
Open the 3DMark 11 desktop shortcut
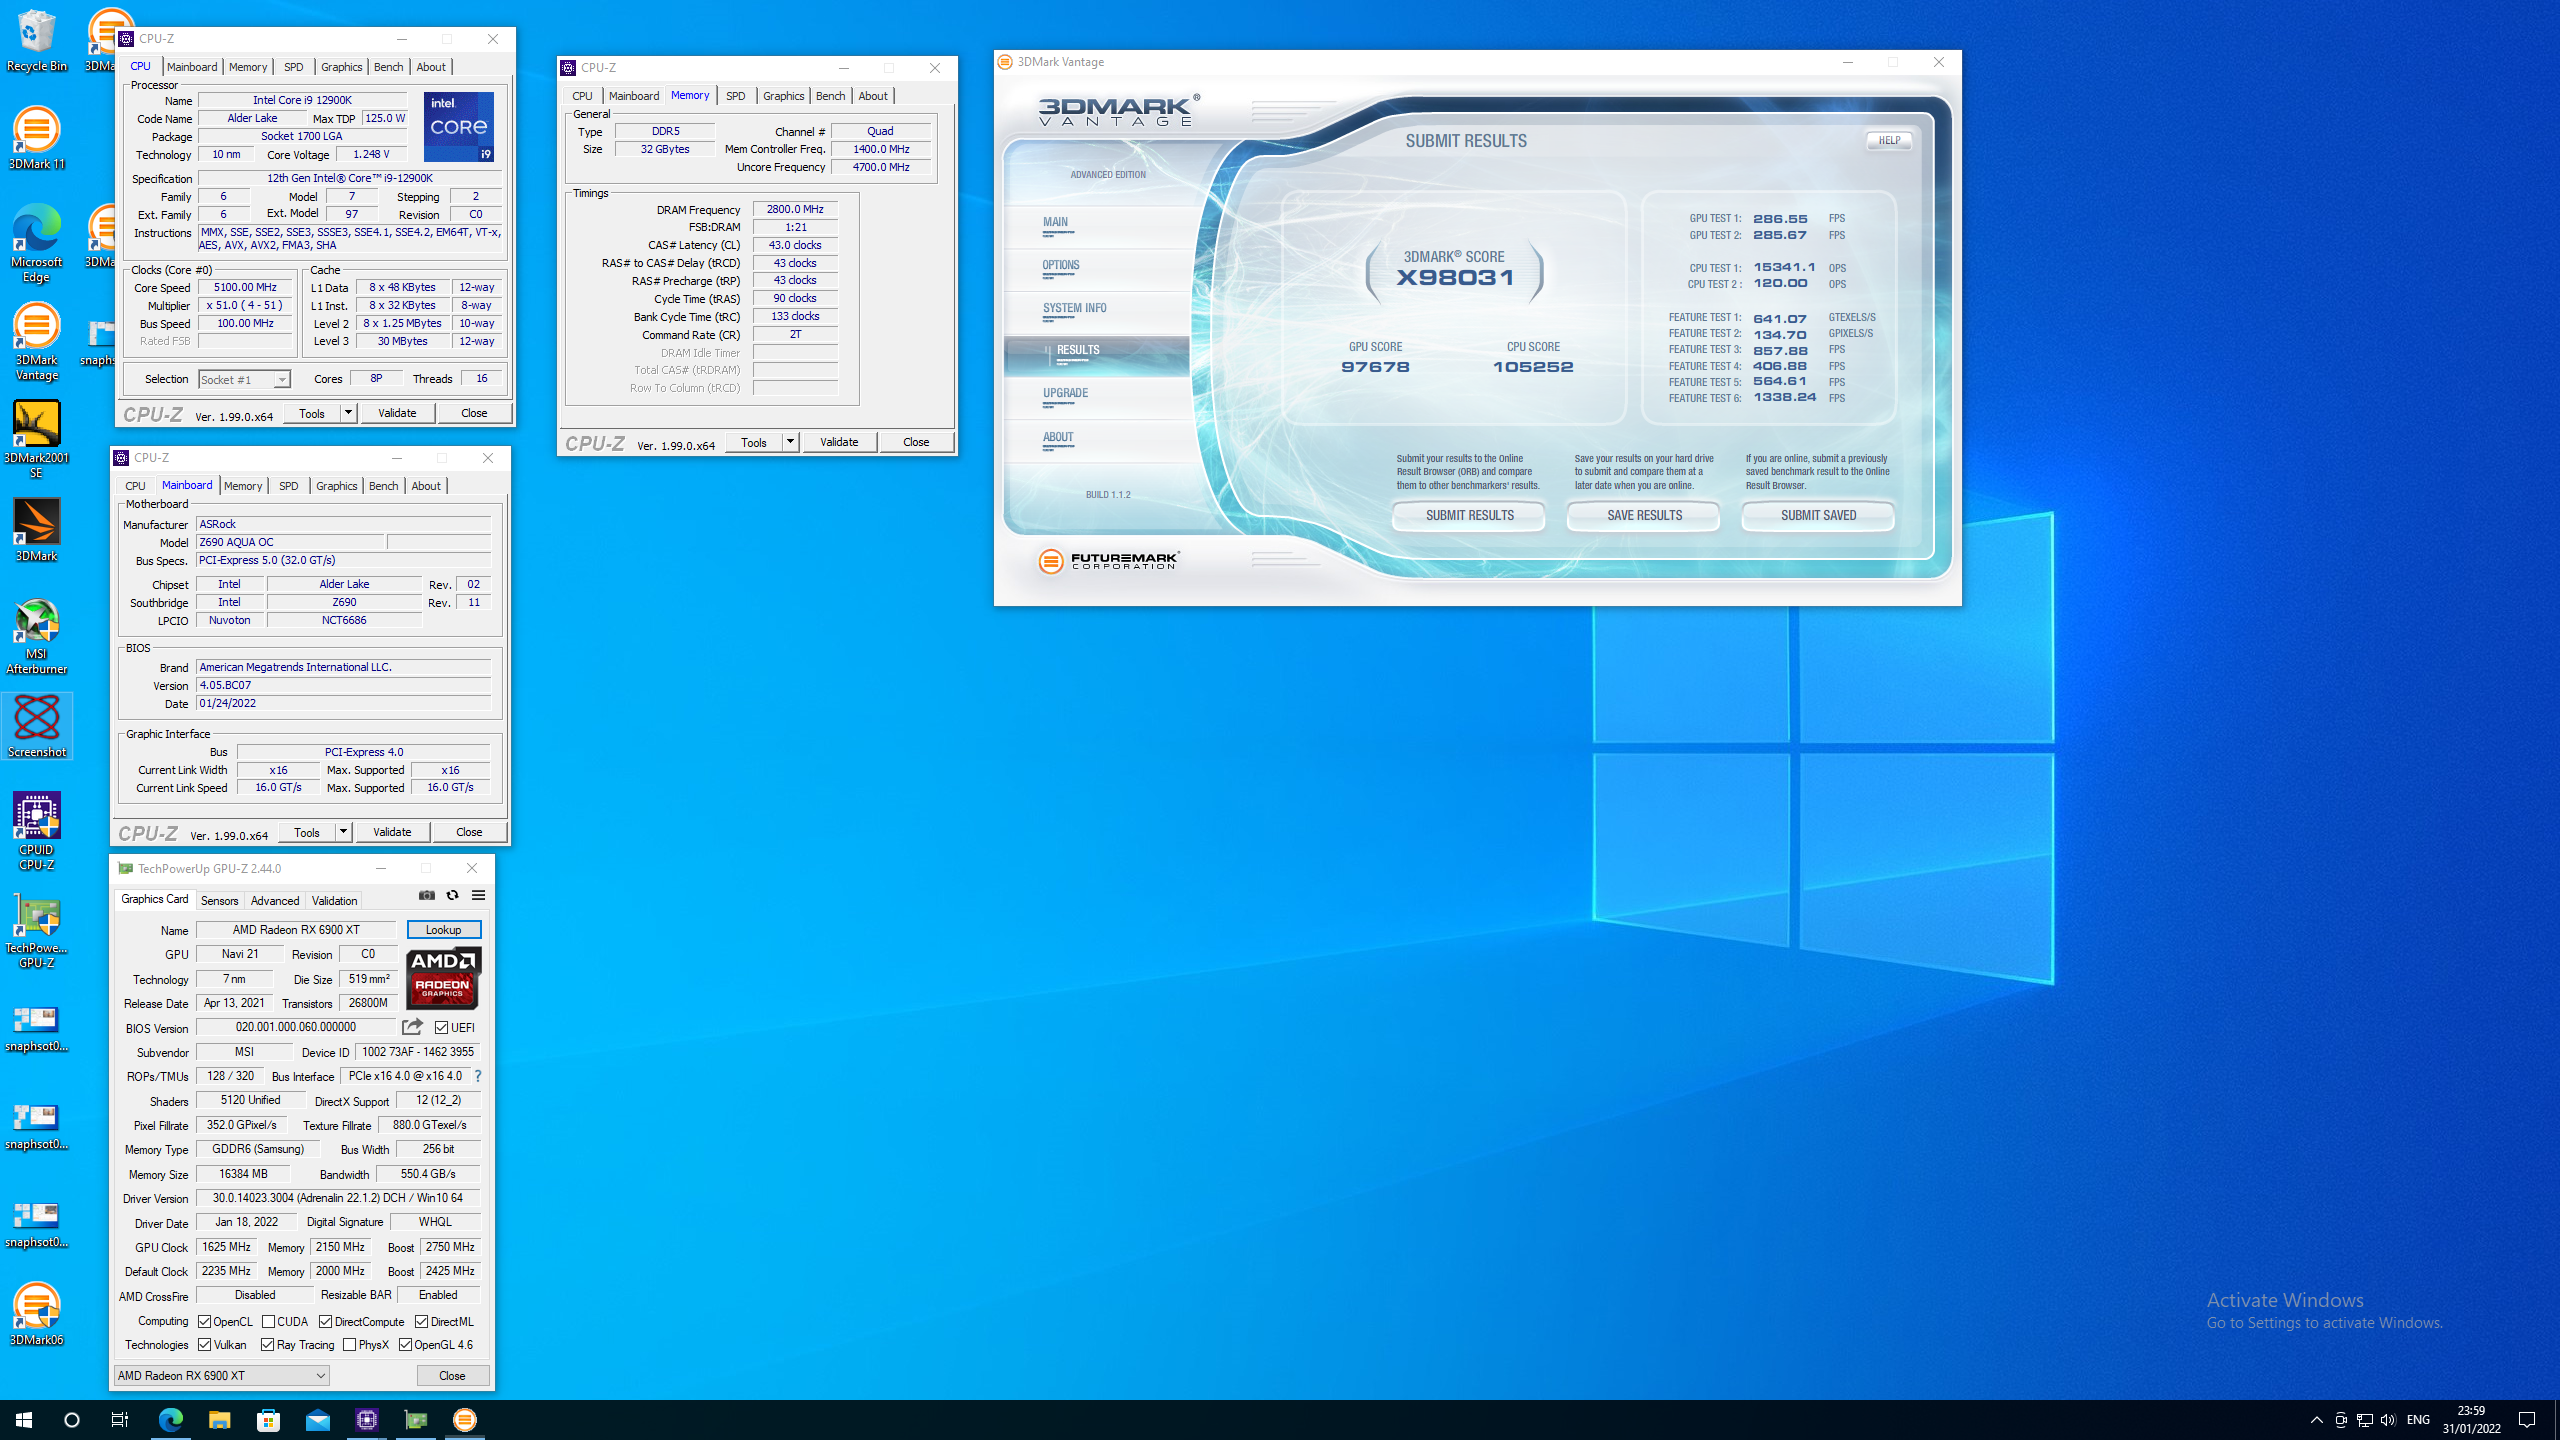tap(36, 138)
